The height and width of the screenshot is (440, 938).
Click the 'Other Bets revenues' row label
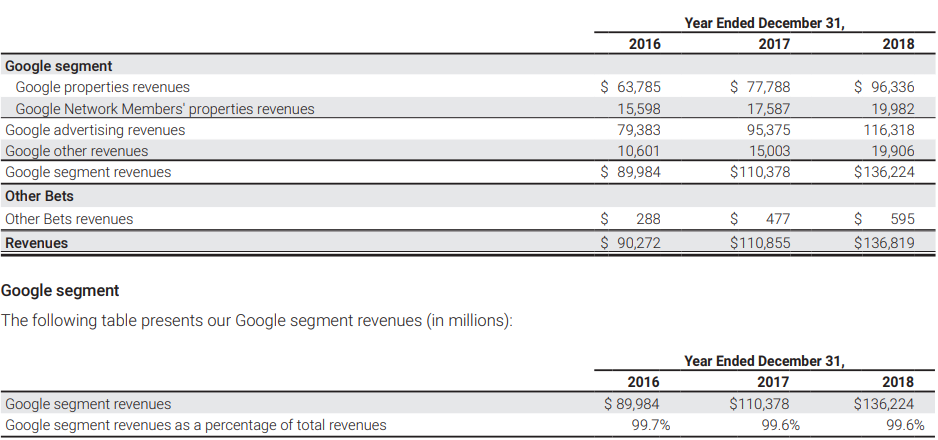point(69,219)
